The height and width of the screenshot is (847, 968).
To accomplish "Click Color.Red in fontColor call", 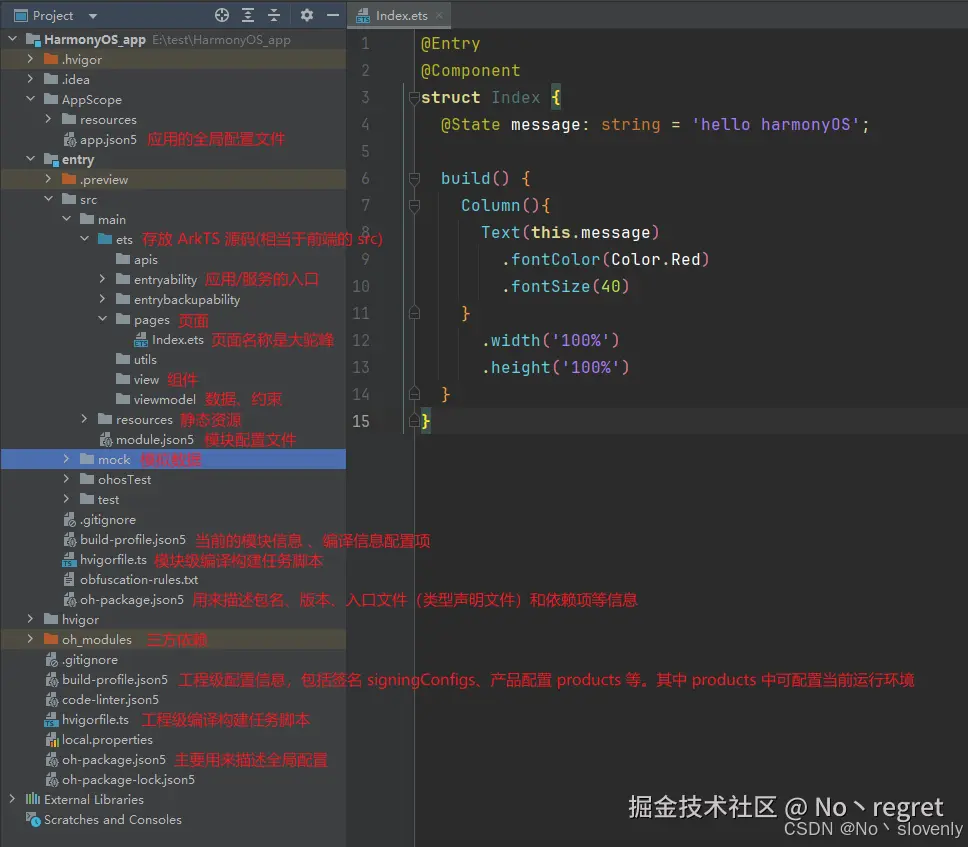I will pyautogui.click(x=656, y=259).
